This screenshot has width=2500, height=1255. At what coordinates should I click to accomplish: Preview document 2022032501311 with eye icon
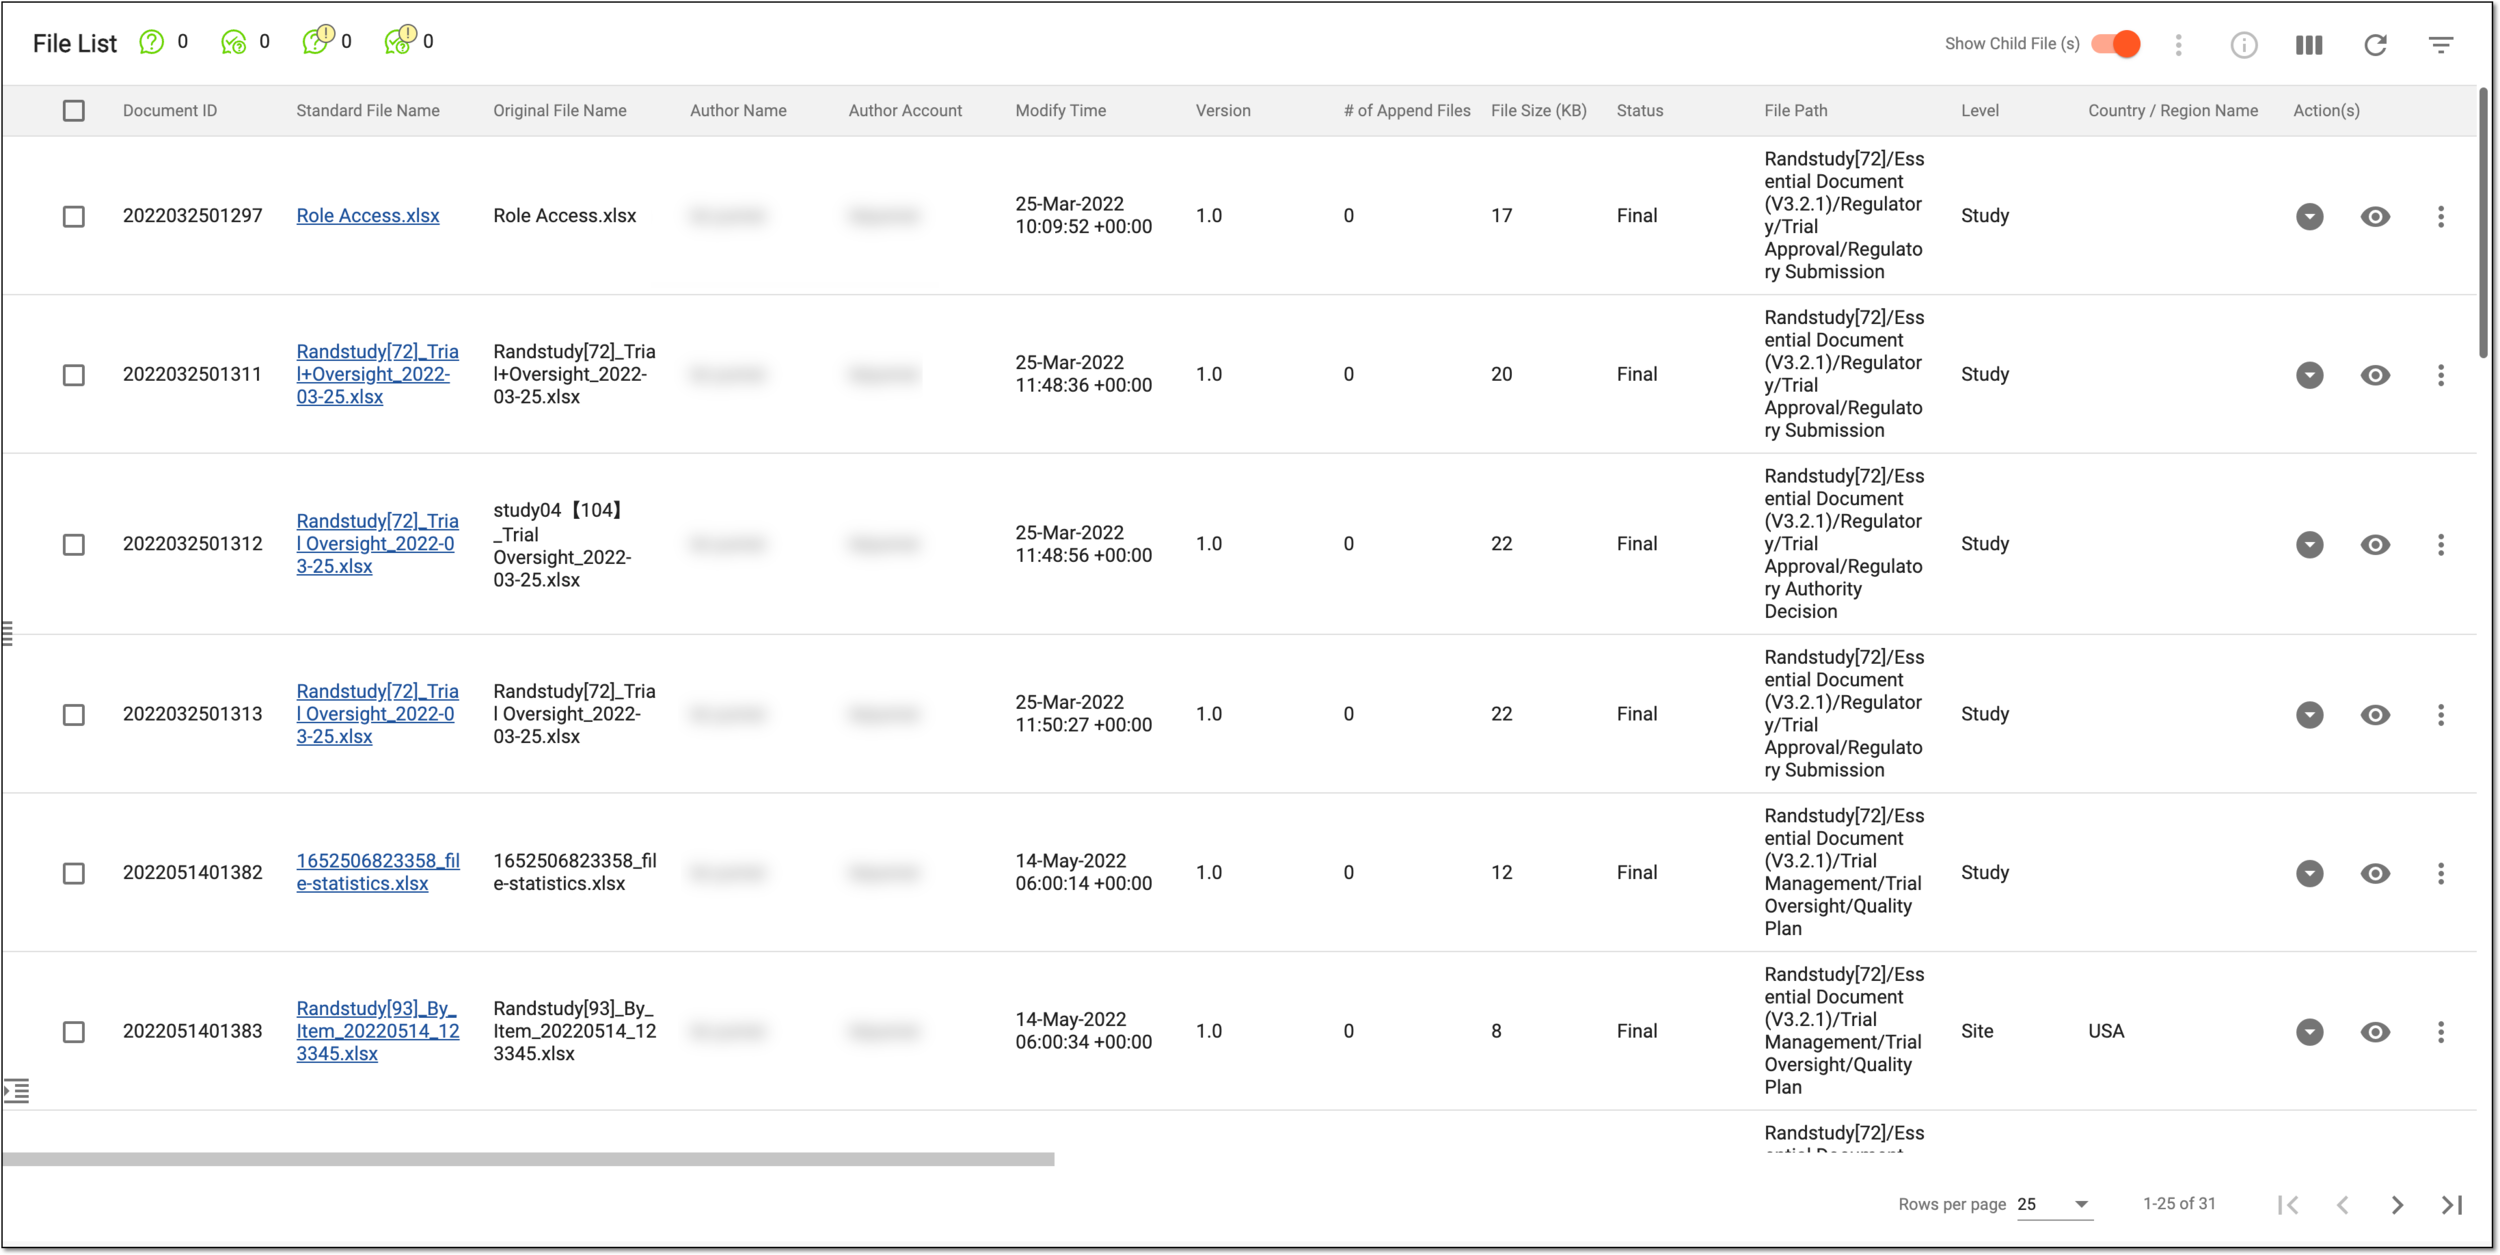(2375, 375)
